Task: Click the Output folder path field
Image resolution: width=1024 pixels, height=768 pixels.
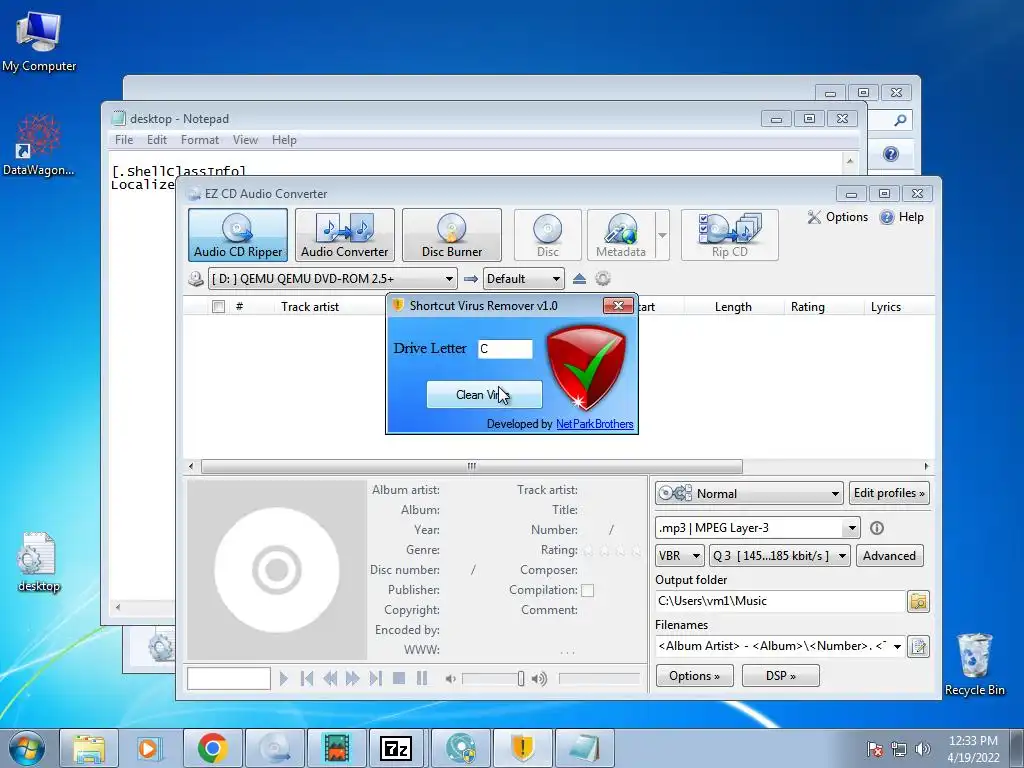Action: pyautogui.click(x=780, y=601)
